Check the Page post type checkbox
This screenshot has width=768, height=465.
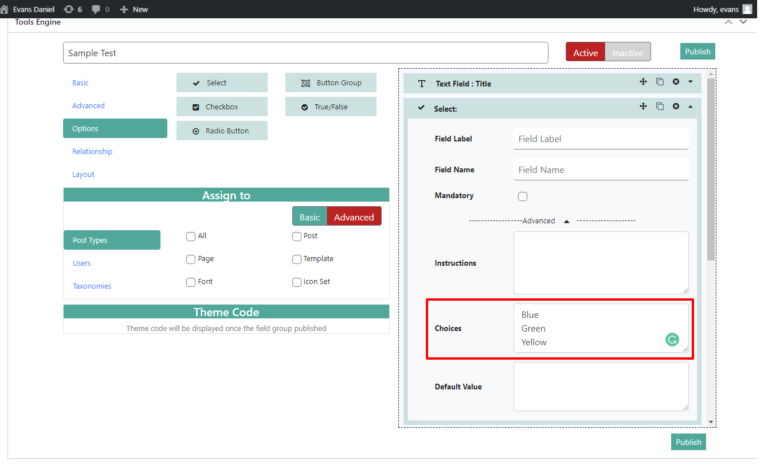coord(191,259)
